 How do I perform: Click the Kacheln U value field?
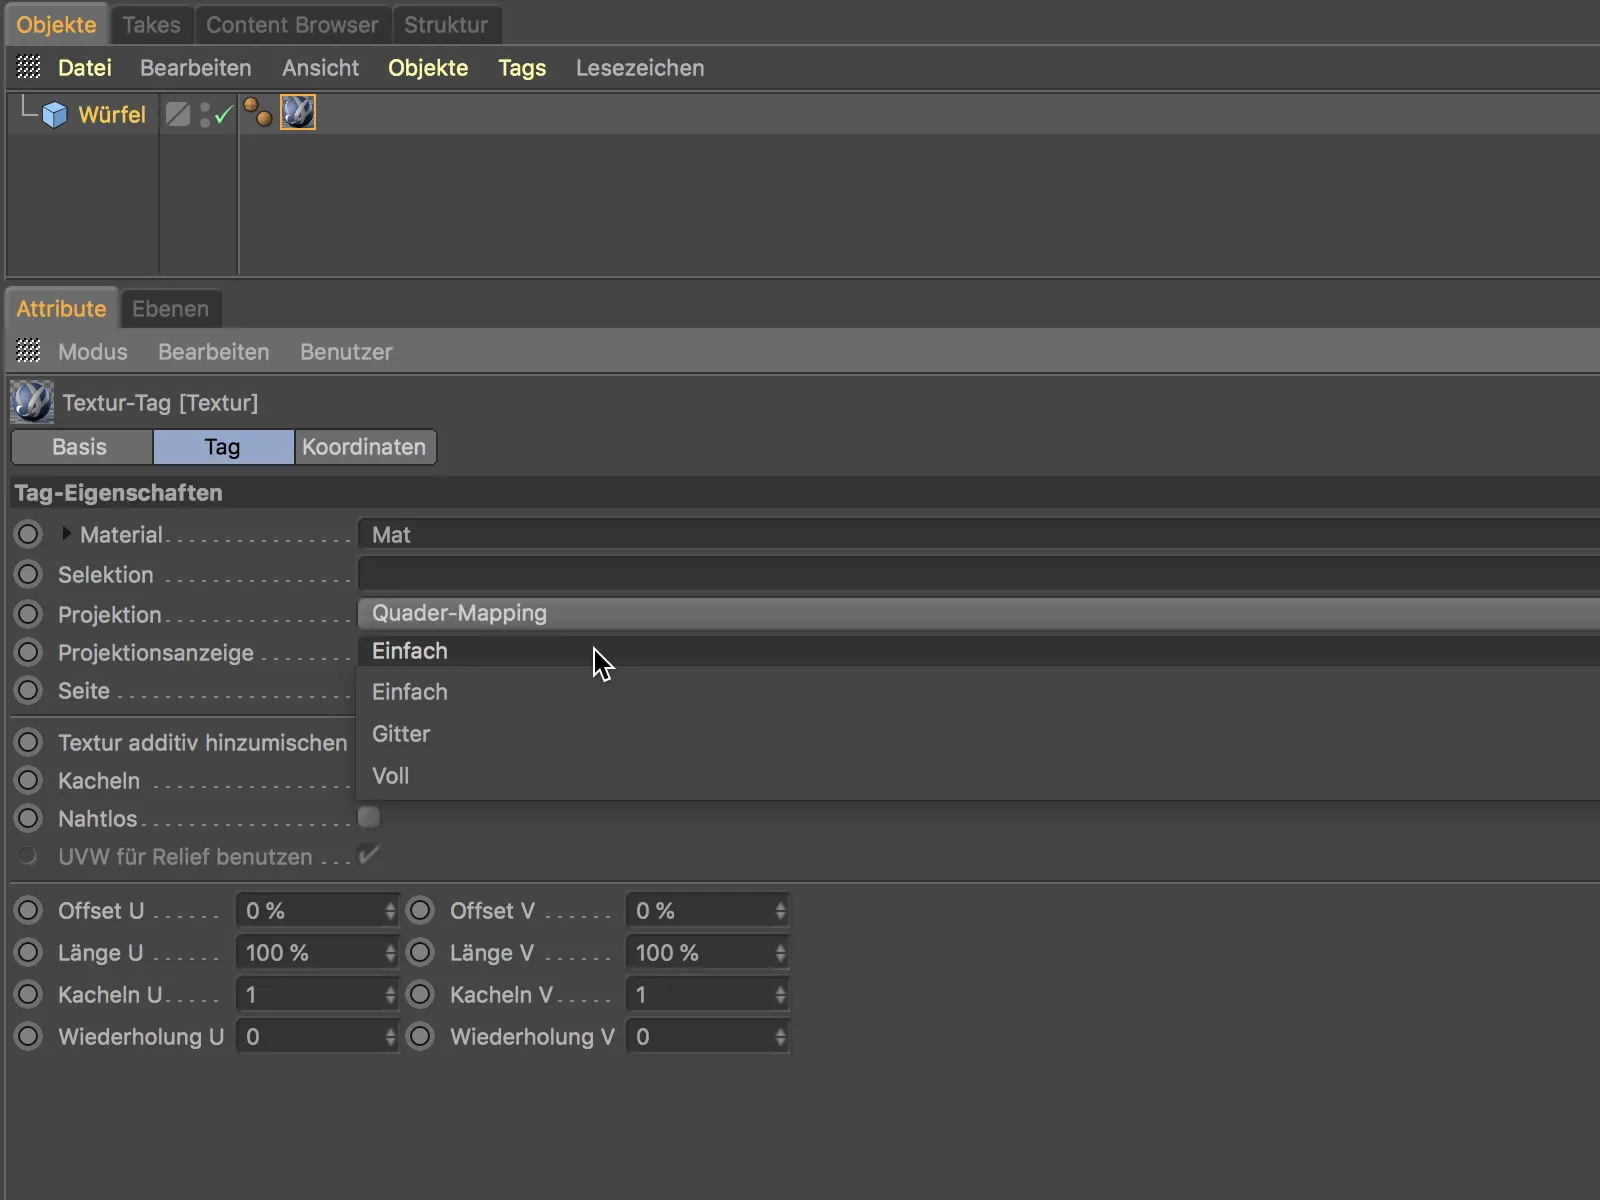point(310,995)
